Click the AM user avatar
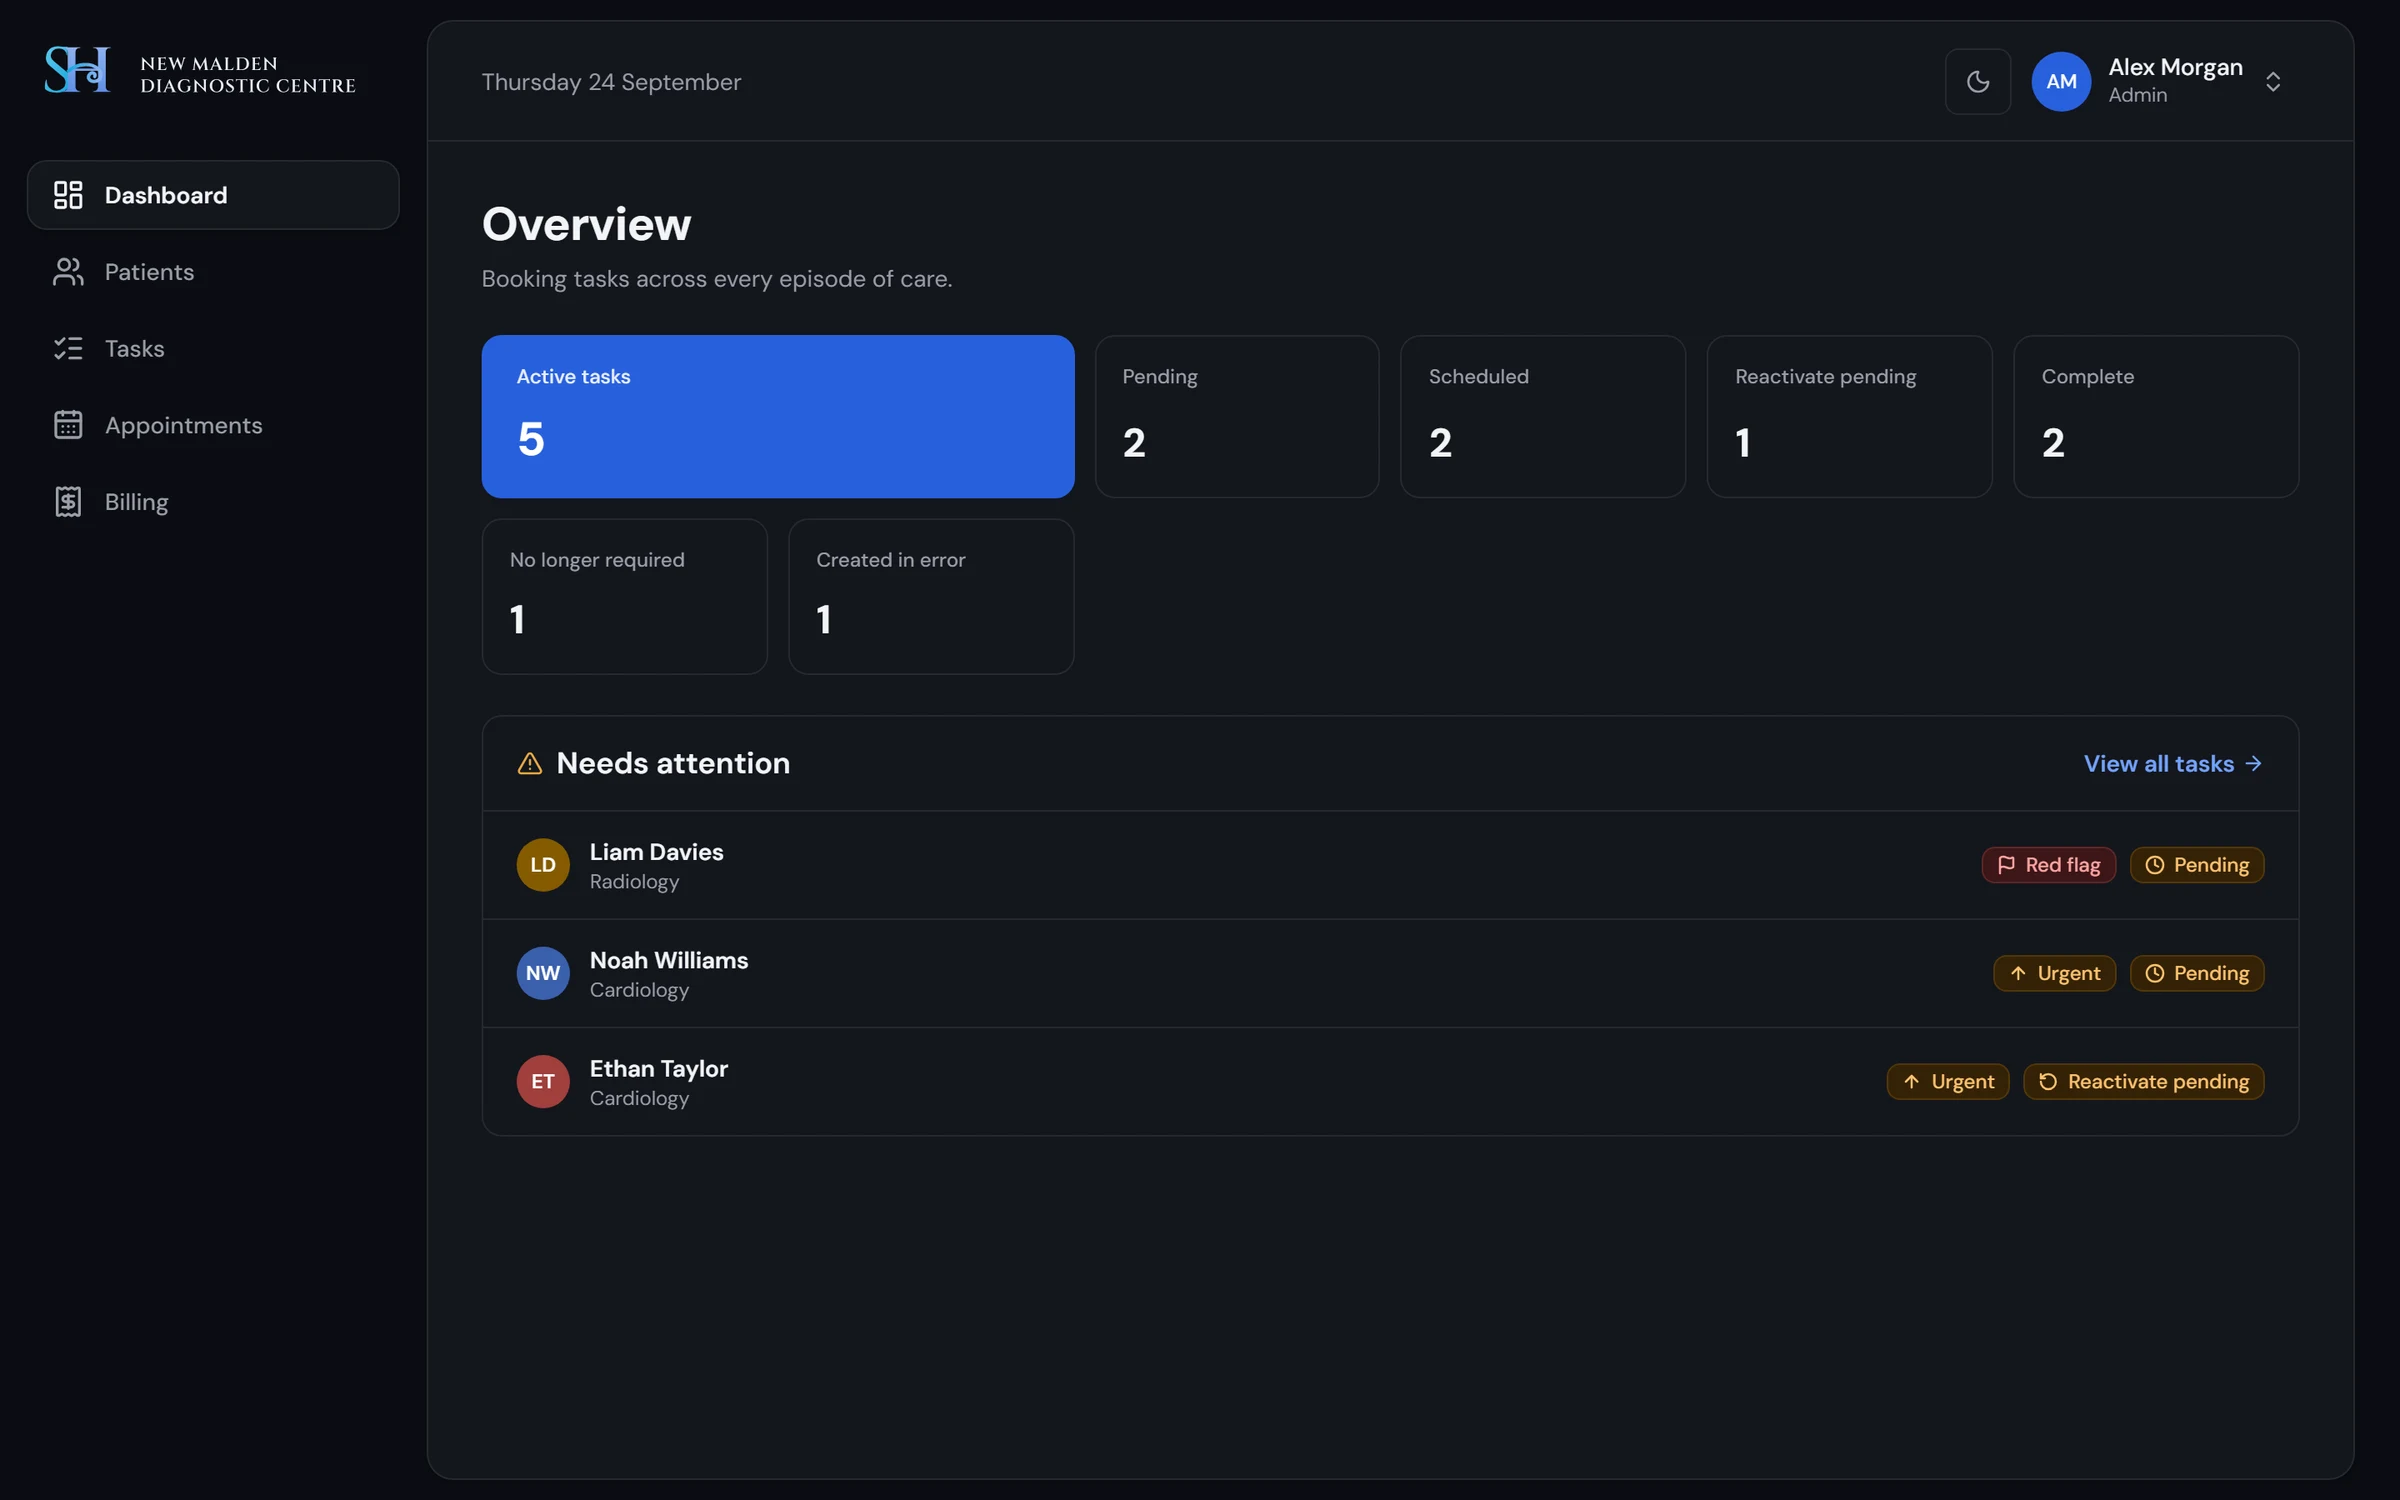 pyautogui.click(x=2060, y=82)
